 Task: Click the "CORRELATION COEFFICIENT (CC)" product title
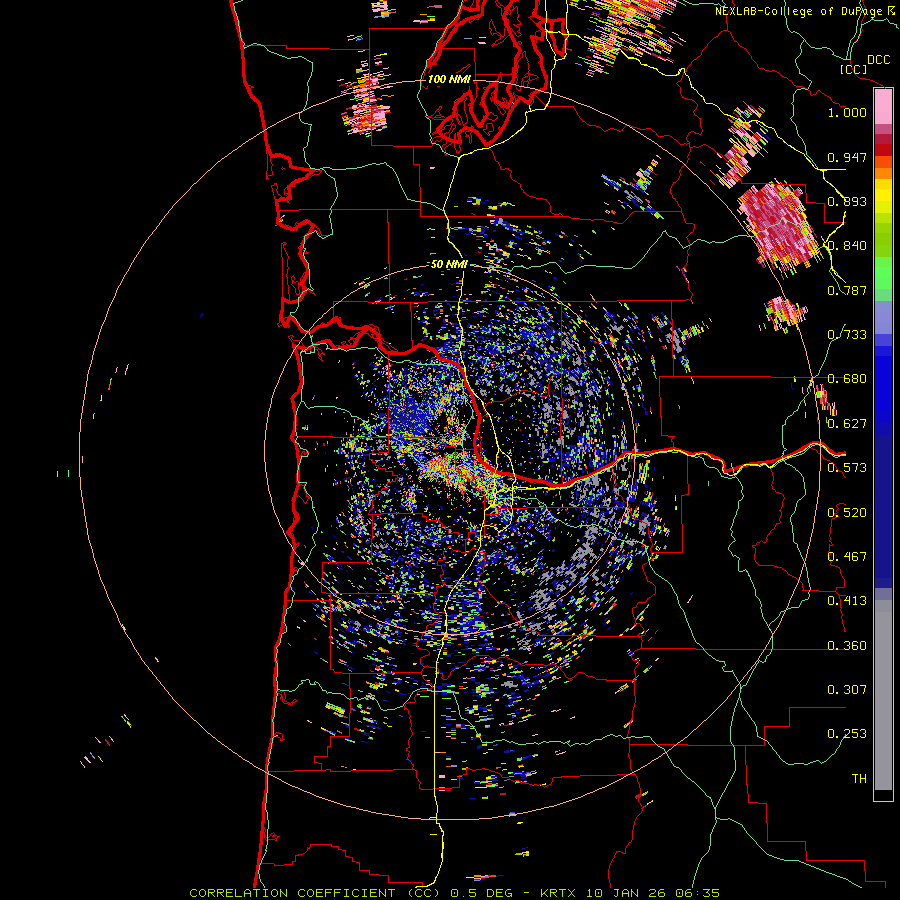pos(315,893)
